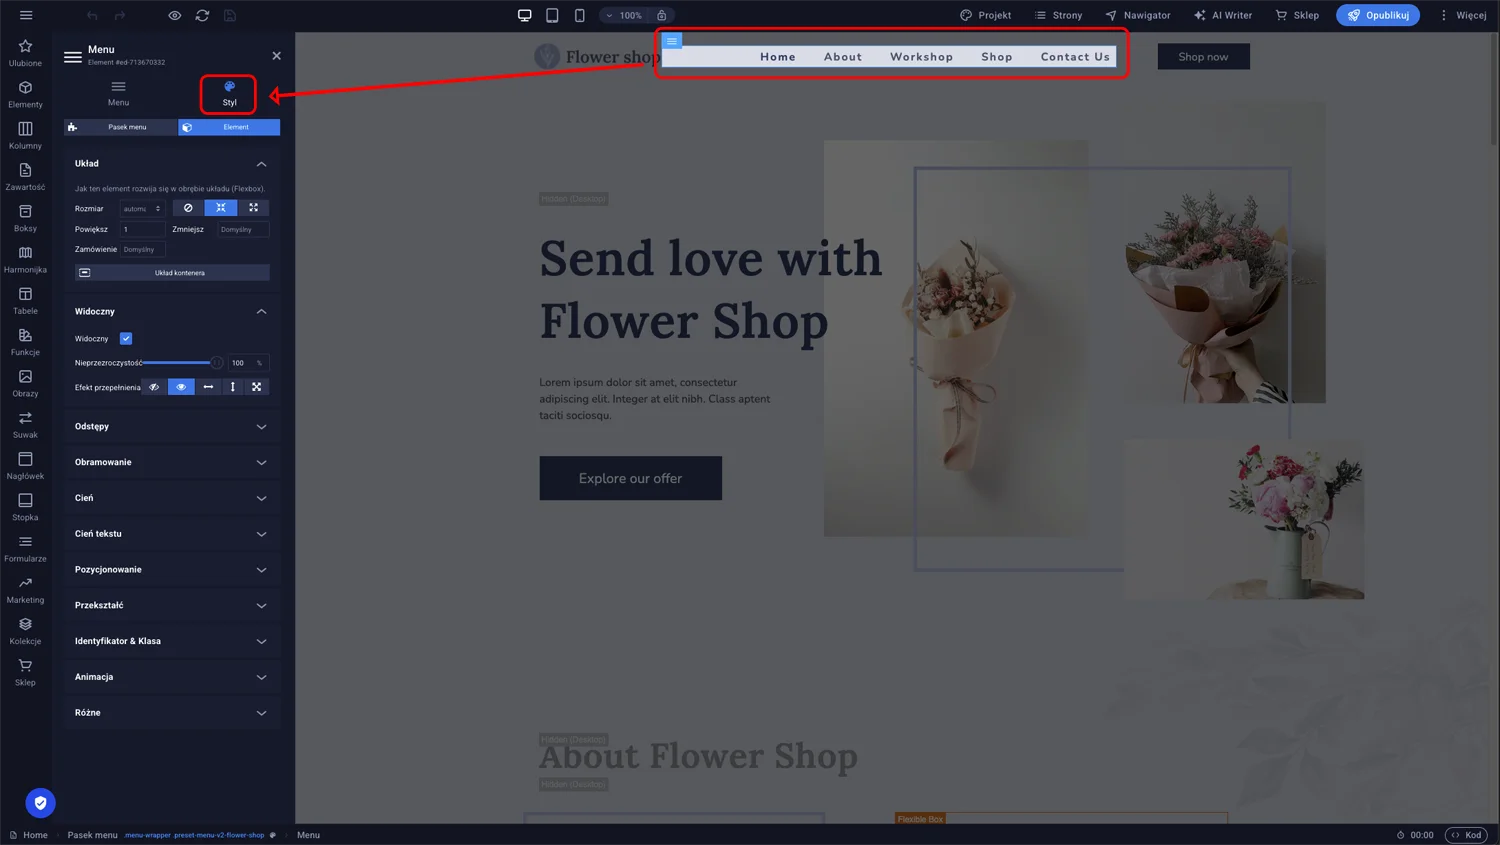Switch to tablet preview mode
Screen dimensions: 1500x845
(x=551, y=14)
